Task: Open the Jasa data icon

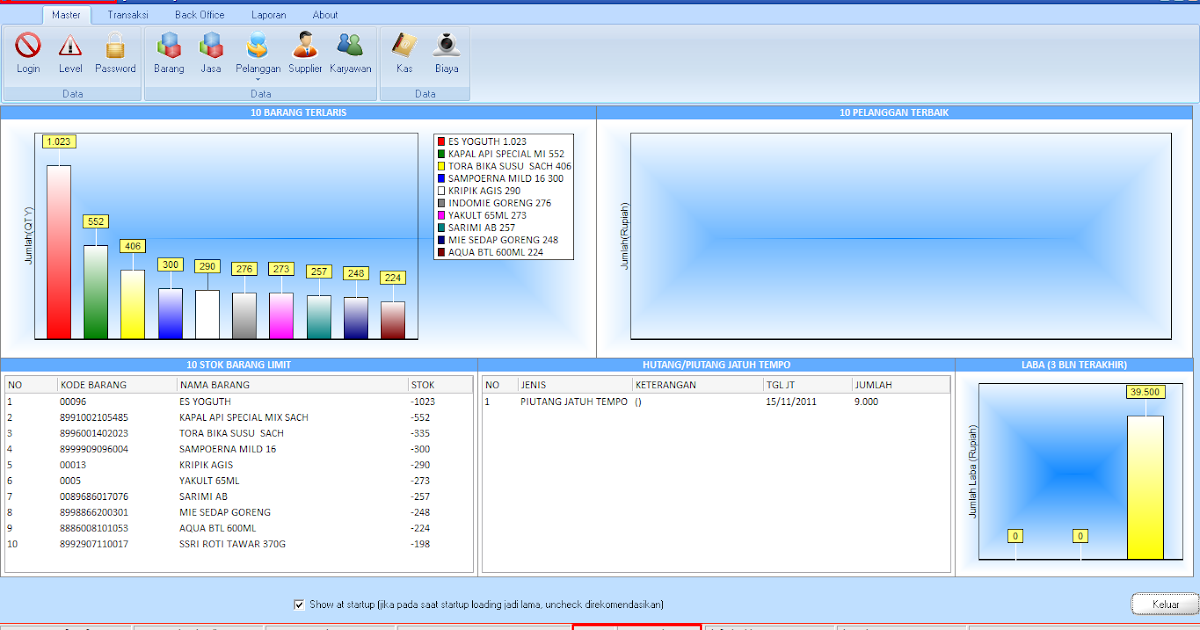Action: point(211,53)
